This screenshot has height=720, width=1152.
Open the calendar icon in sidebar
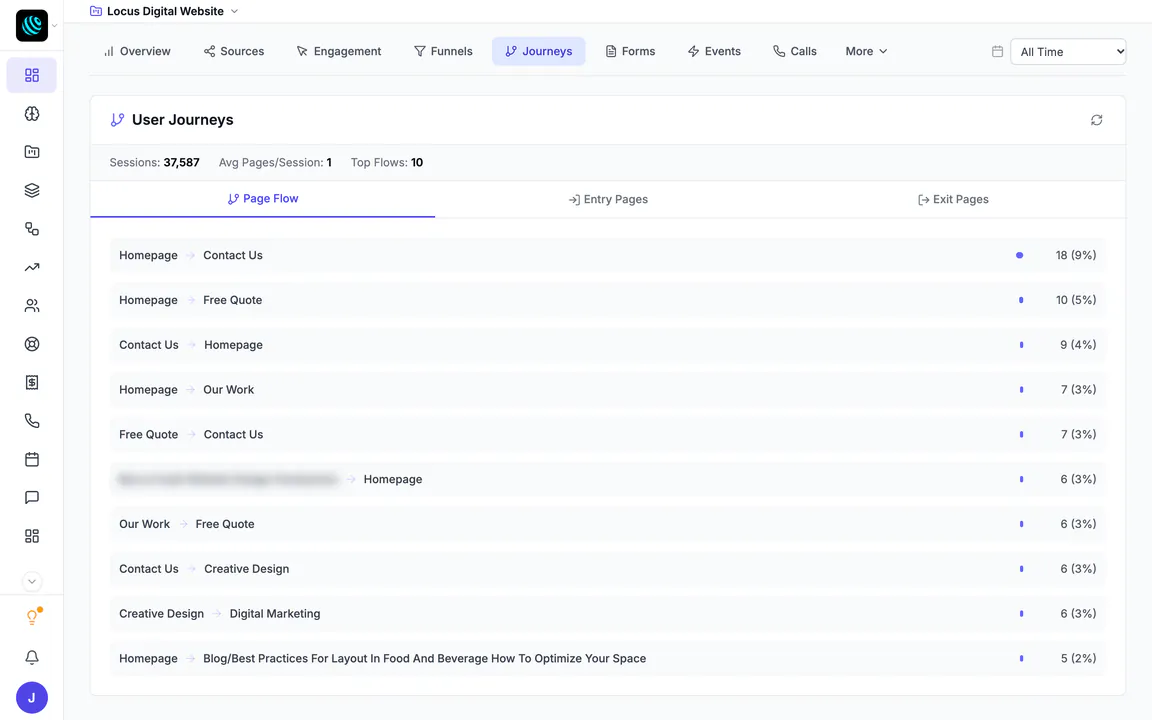click(32, 459)
